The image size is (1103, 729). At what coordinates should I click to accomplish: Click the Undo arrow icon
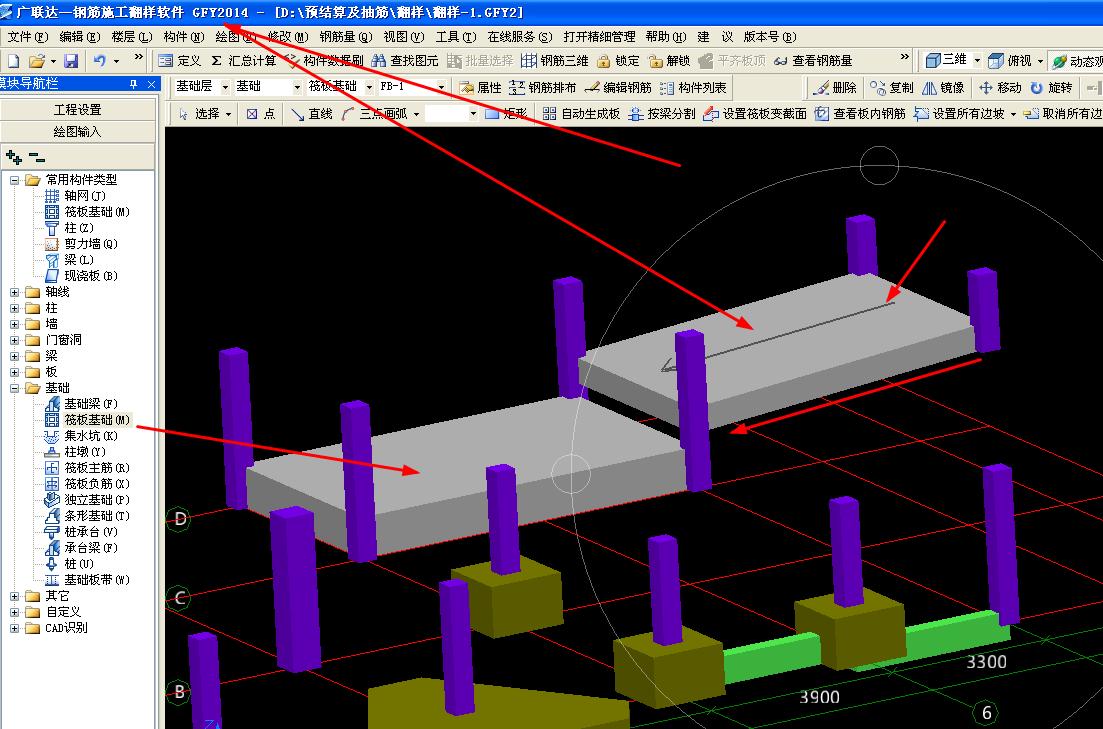[100, 61]
